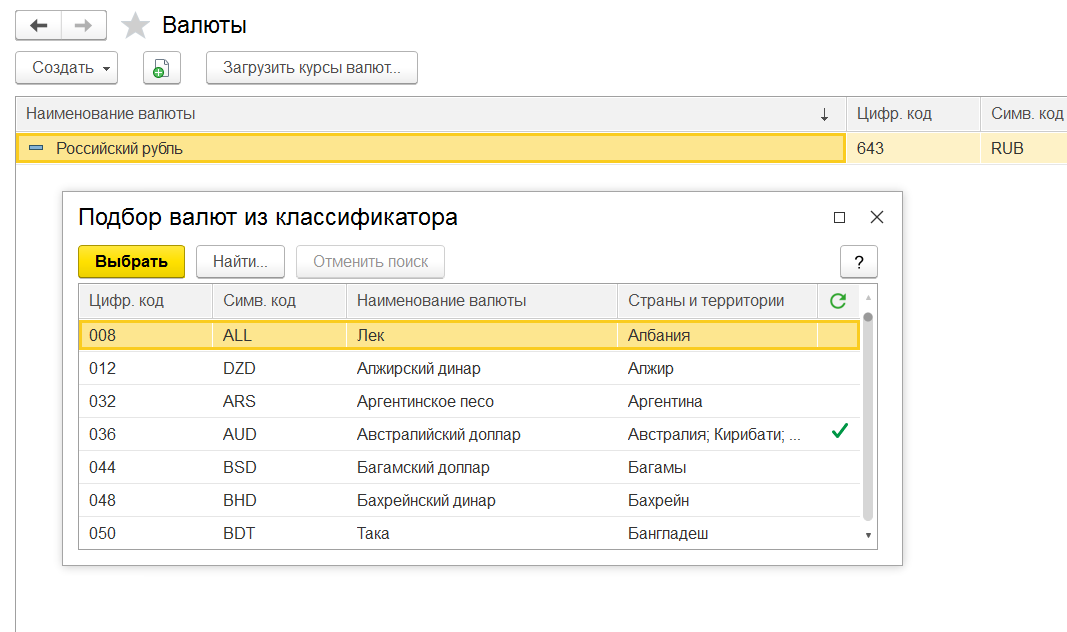This screenshot has width=1067, height=632.
Task: Select the Аргентинское песо row
Action: (x=470, y=401)
